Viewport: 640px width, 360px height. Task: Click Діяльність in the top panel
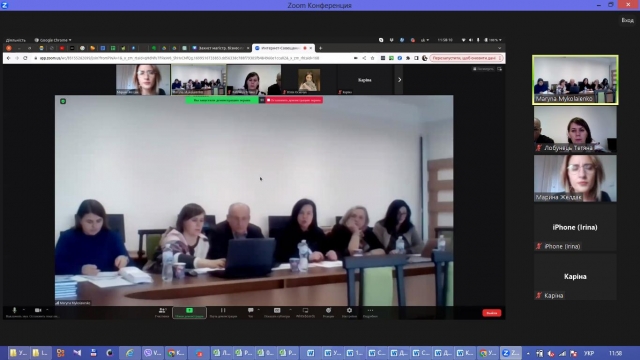(16, 40)
